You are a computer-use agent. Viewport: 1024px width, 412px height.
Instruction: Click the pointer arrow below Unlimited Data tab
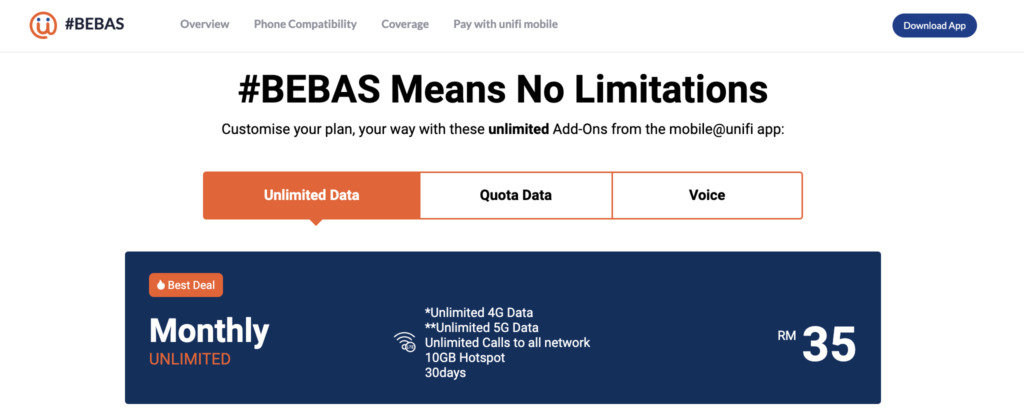(x=316, y=222)
